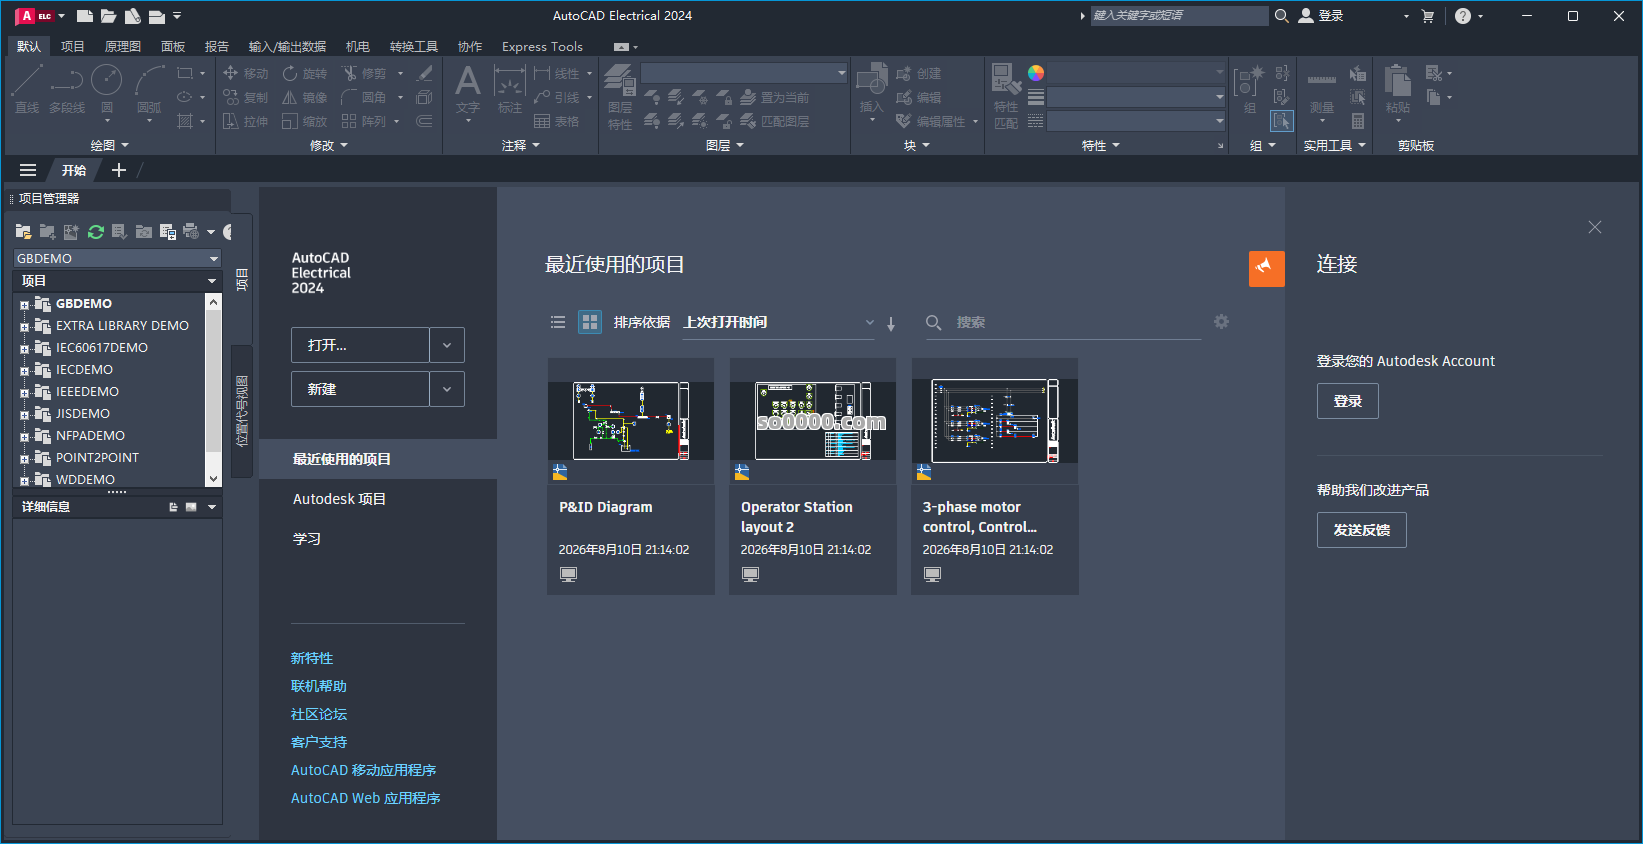Open Layer Properties (图层特性) manager

pos(620,97)
